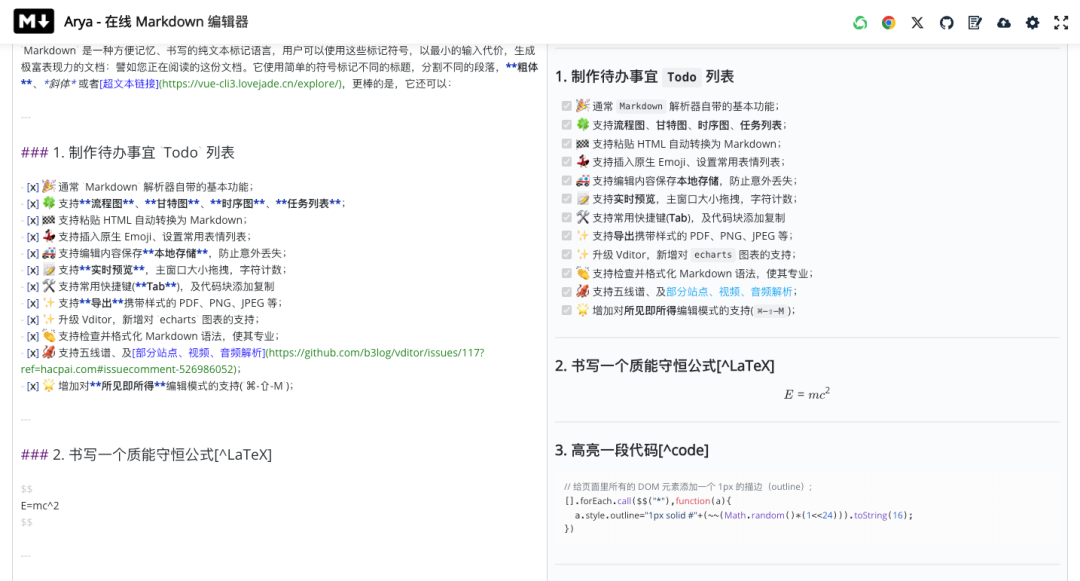
Task: Click the inline 'Markdown' code tag in preview list
Action: coord(641,106)
